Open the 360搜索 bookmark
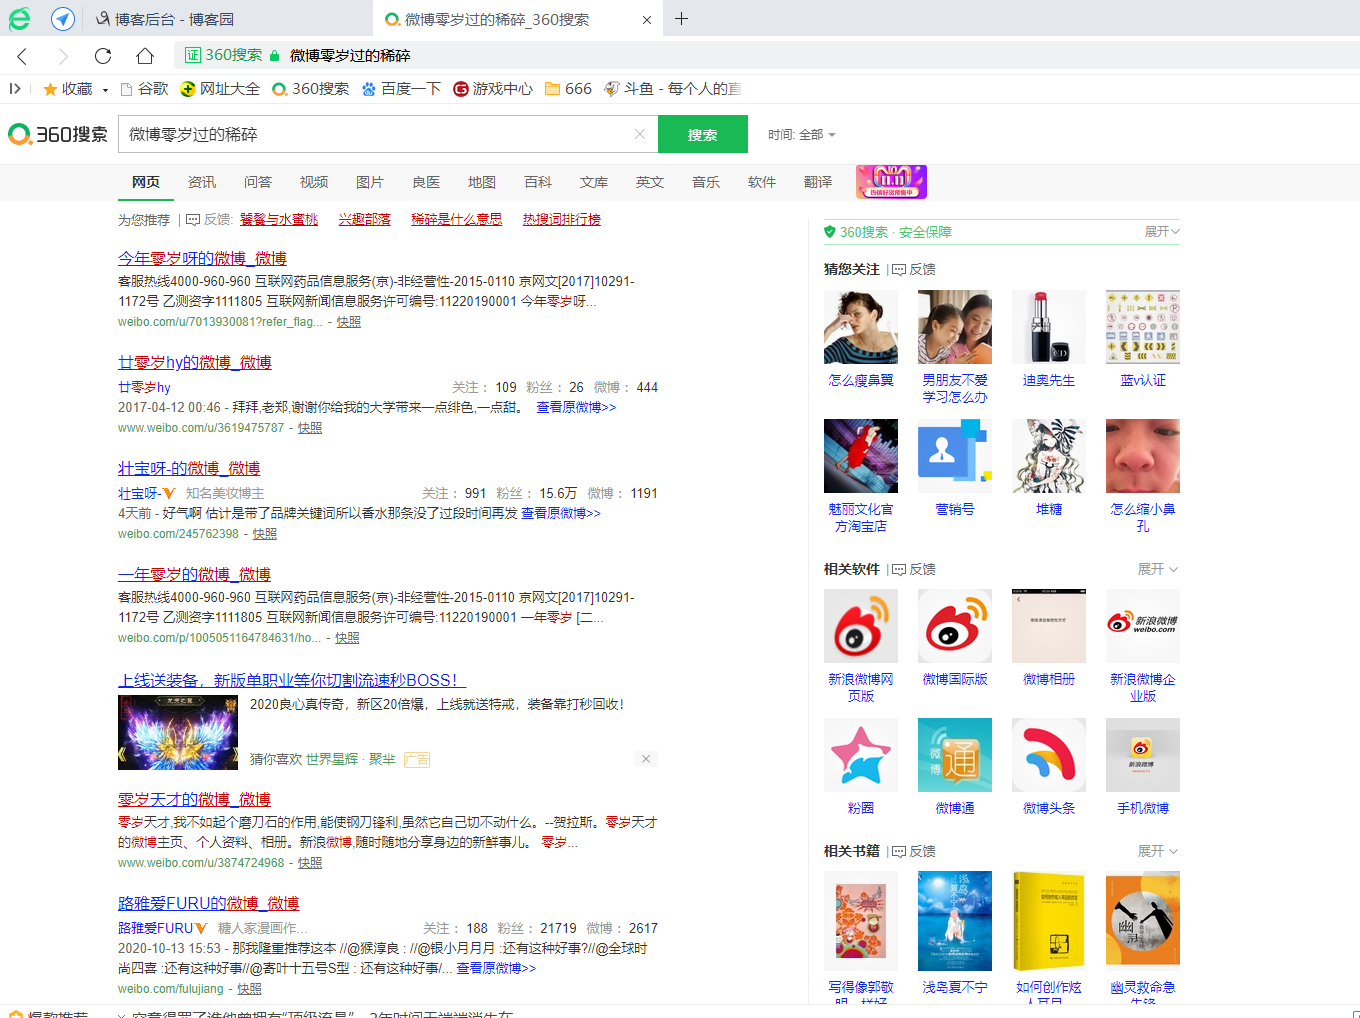The width and height of the screenshot is (1360, 1018). (311, 89)
